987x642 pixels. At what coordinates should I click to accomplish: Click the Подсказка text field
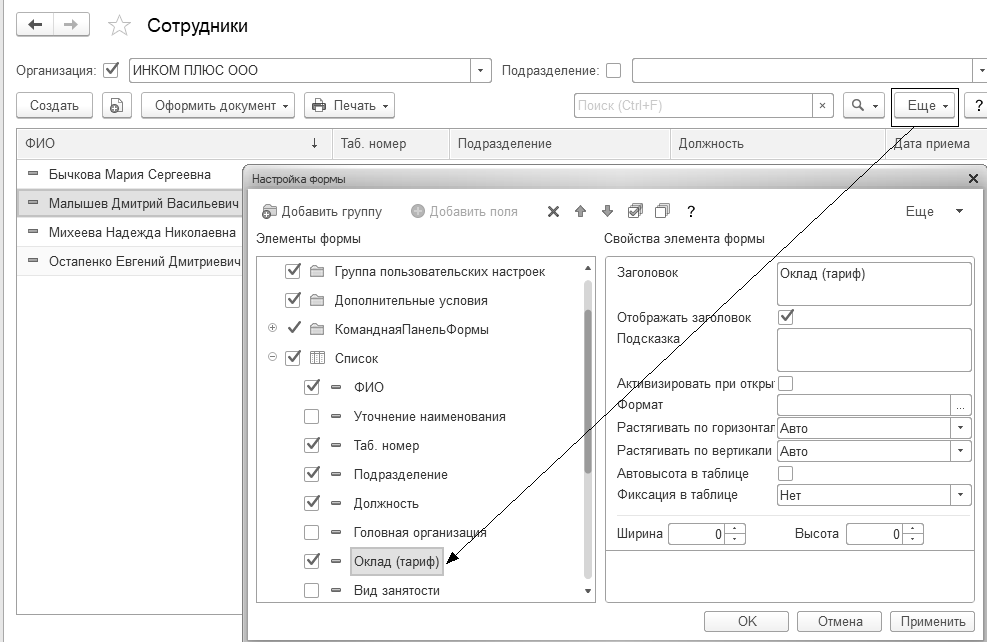click(874, 349)
